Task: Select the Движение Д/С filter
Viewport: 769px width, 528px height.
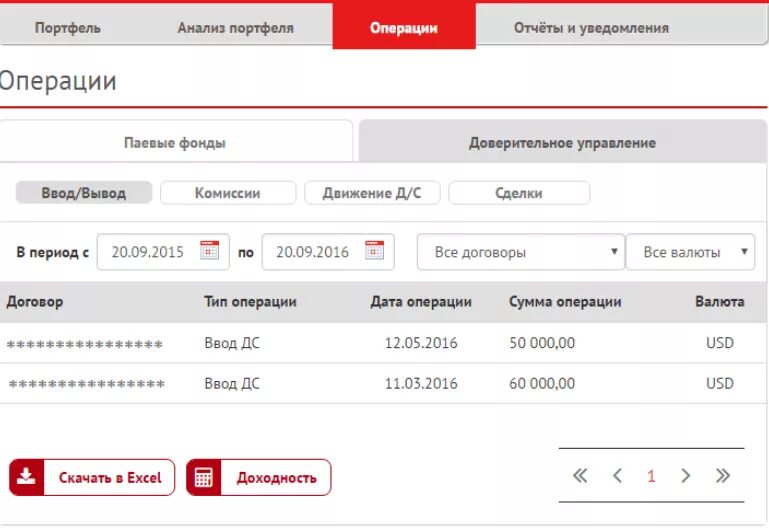Action: 372,193
